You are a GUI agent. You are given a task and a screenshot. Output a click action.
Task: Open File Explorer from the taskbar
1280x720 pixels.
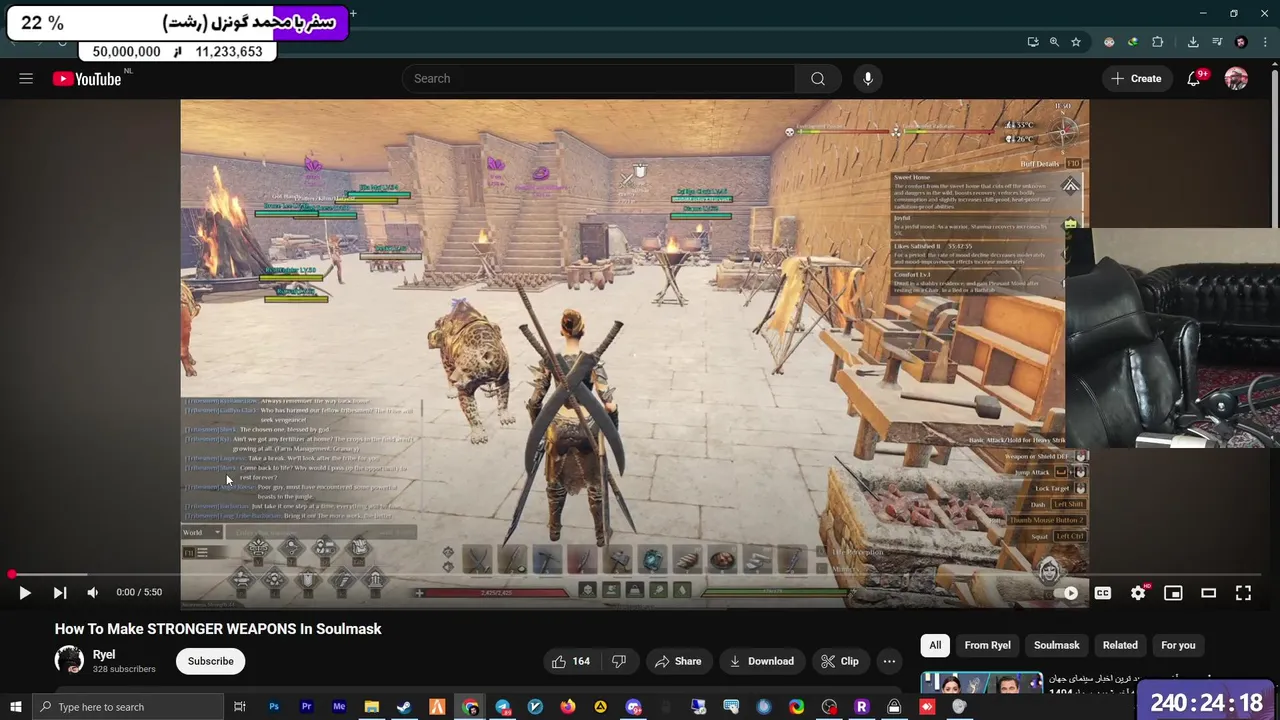point(371,707)
